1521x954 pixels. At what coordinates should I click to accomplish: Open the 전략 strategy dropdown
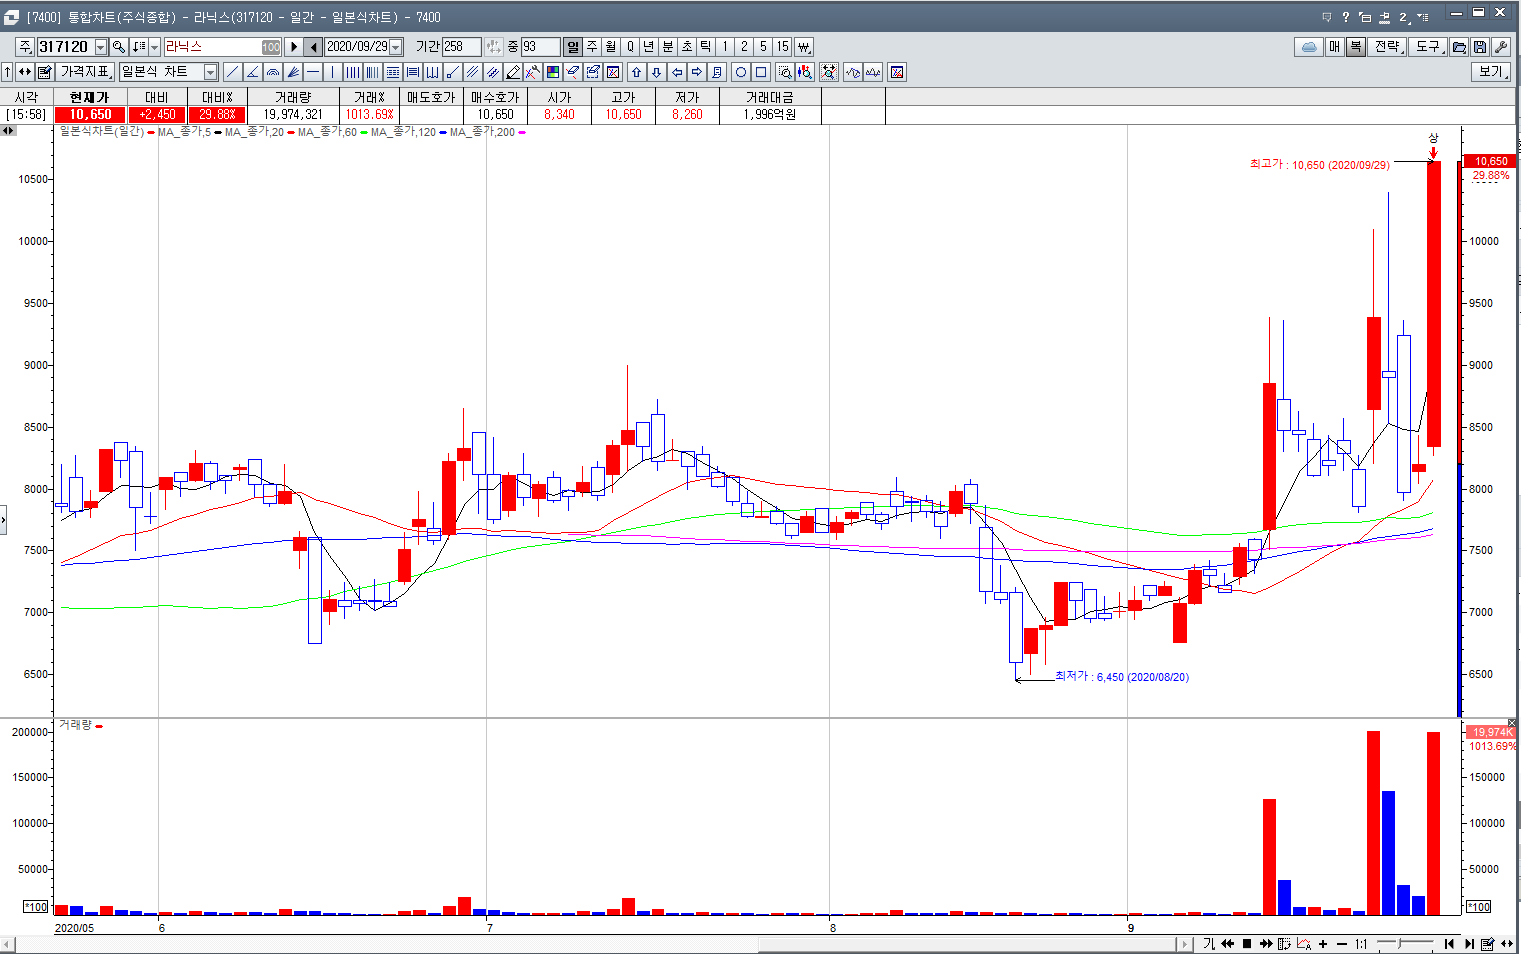pyautogui.click(x=1387, y=47)
